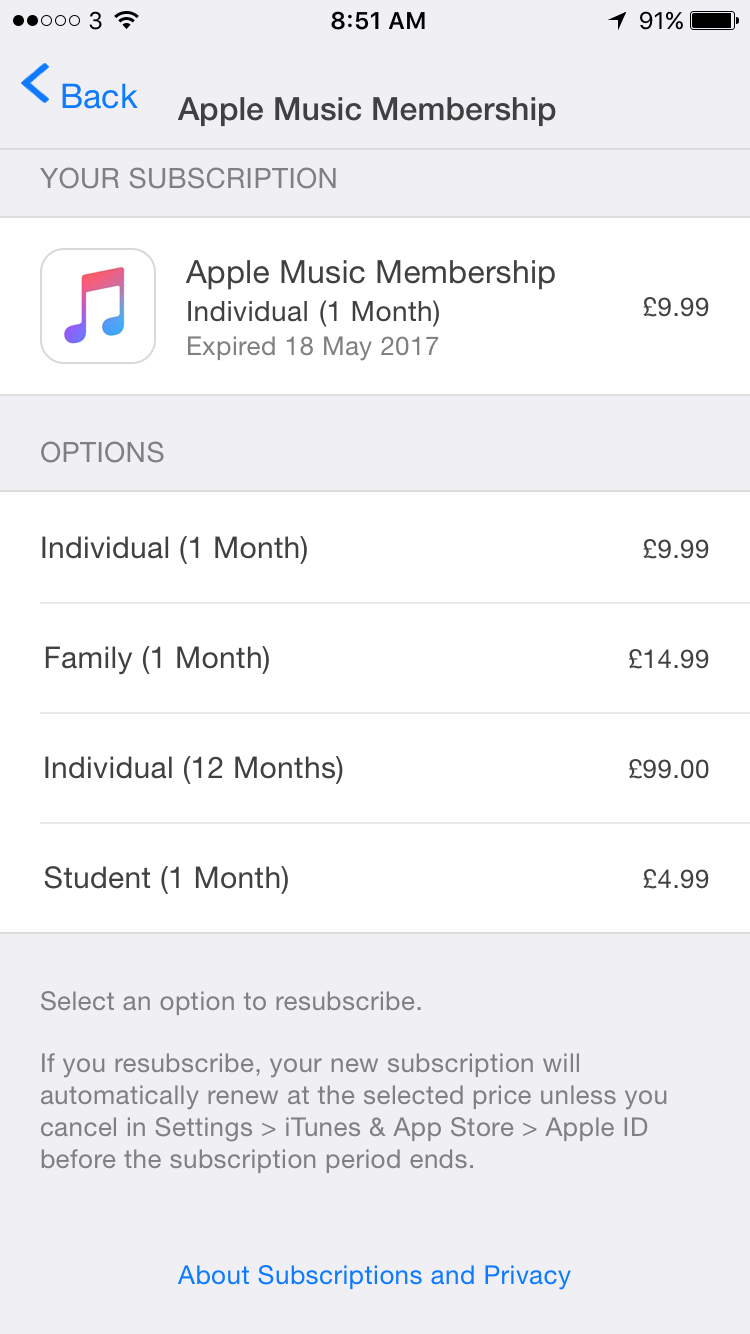
Task: Tap the blue Back chevron arrow
Action: (36, 86)
